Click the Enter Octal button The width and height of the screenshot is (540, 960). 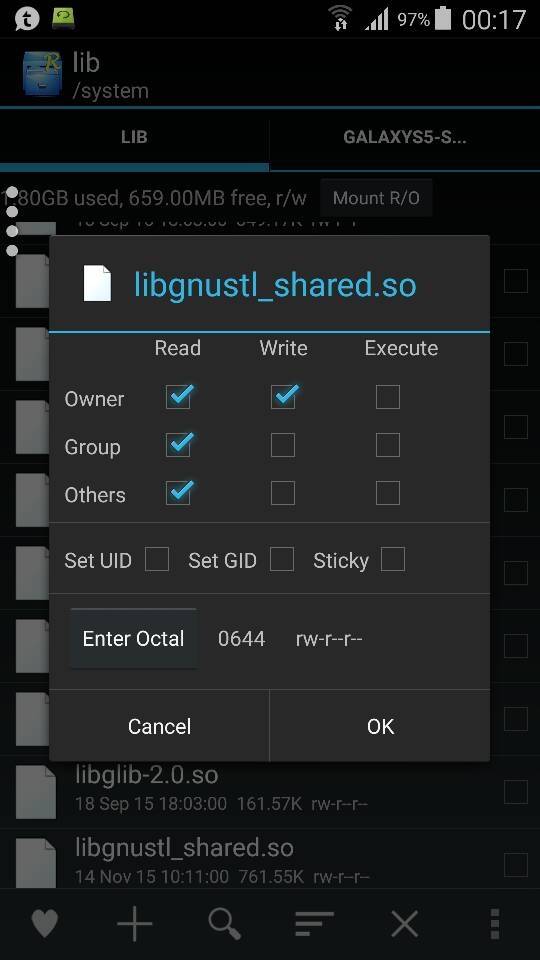(133, 639)
